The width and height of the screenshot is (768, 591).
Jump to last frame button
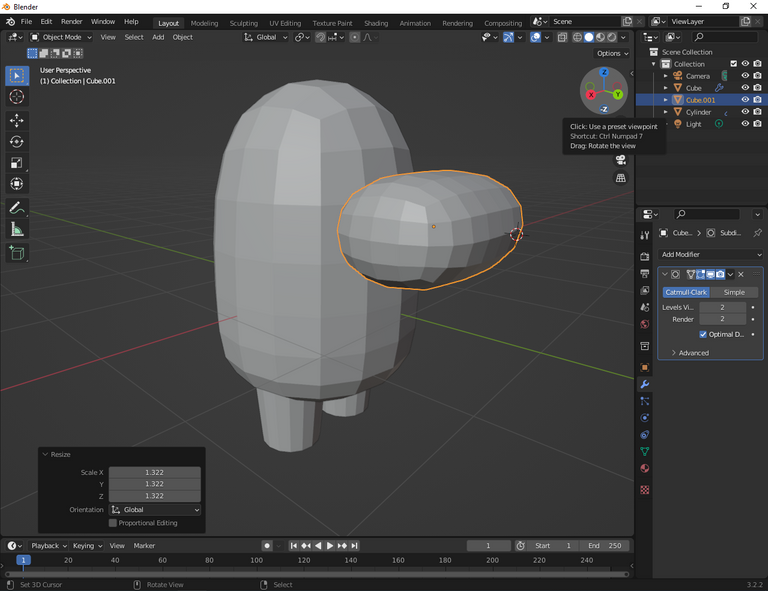(354, 546)
